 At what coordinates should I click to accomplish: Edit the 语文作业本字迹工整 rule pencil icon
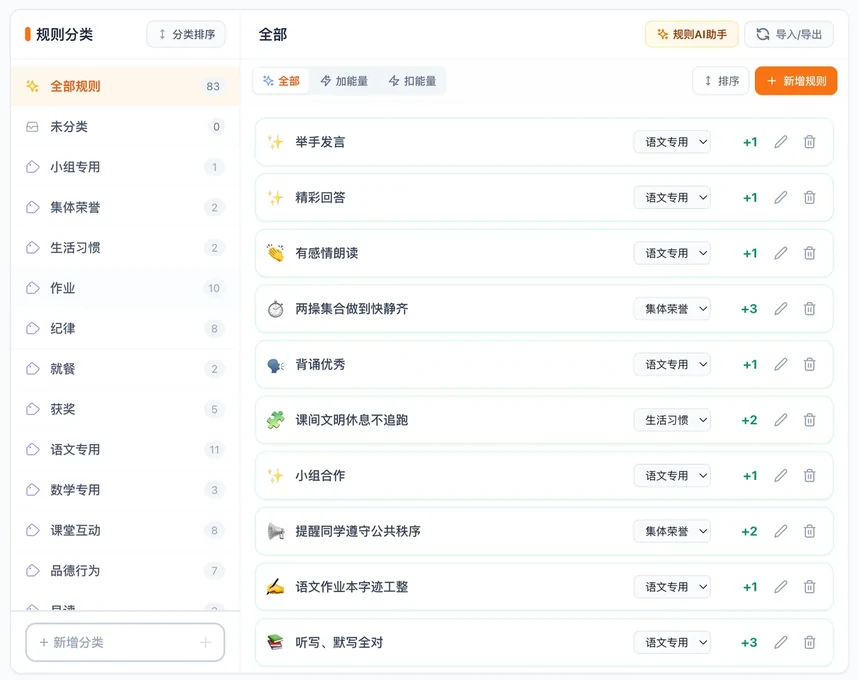tap(781, 587)
